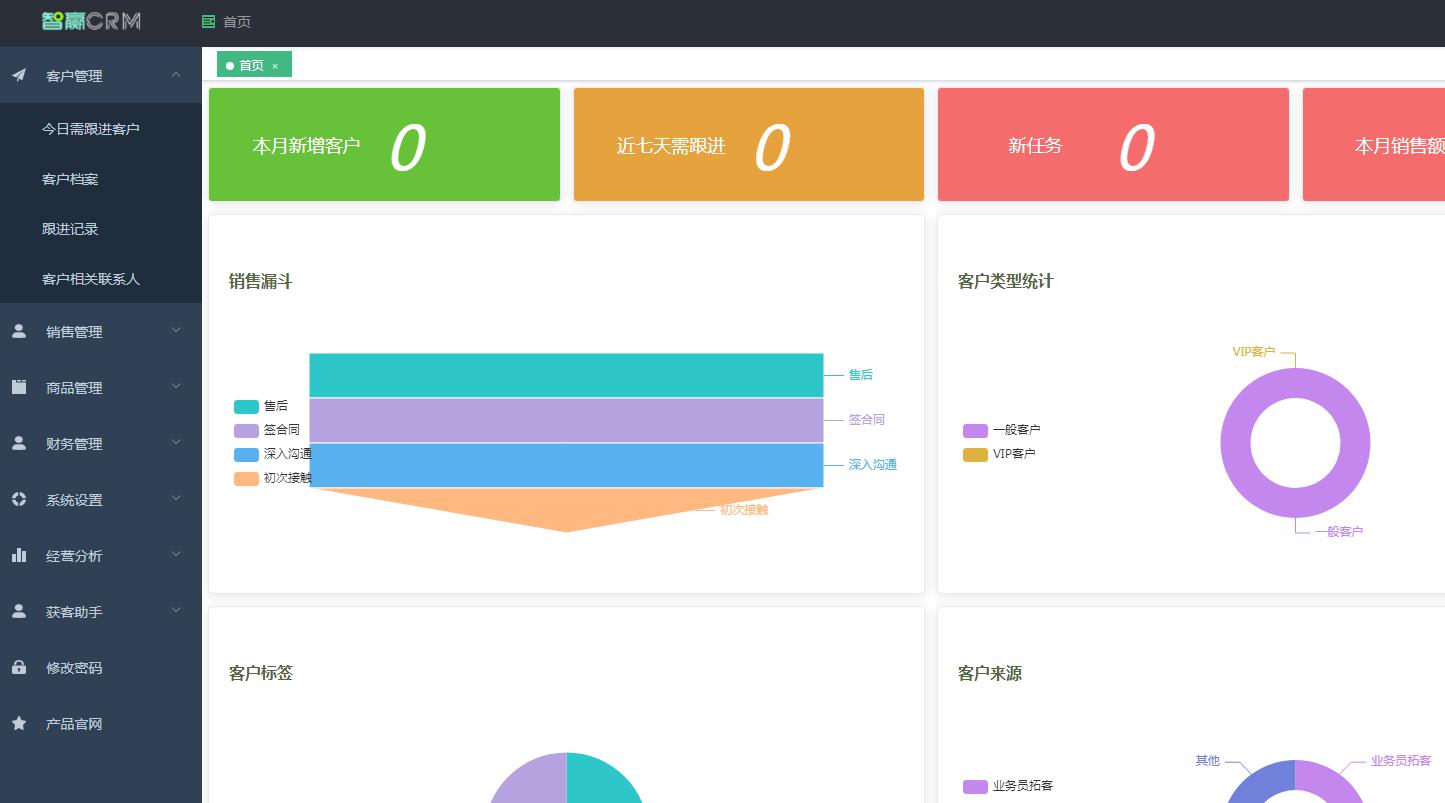Toggle 售后 legend in 销售漏斗 chart
The image size is (1445, 803).
(x=261, y=406)
